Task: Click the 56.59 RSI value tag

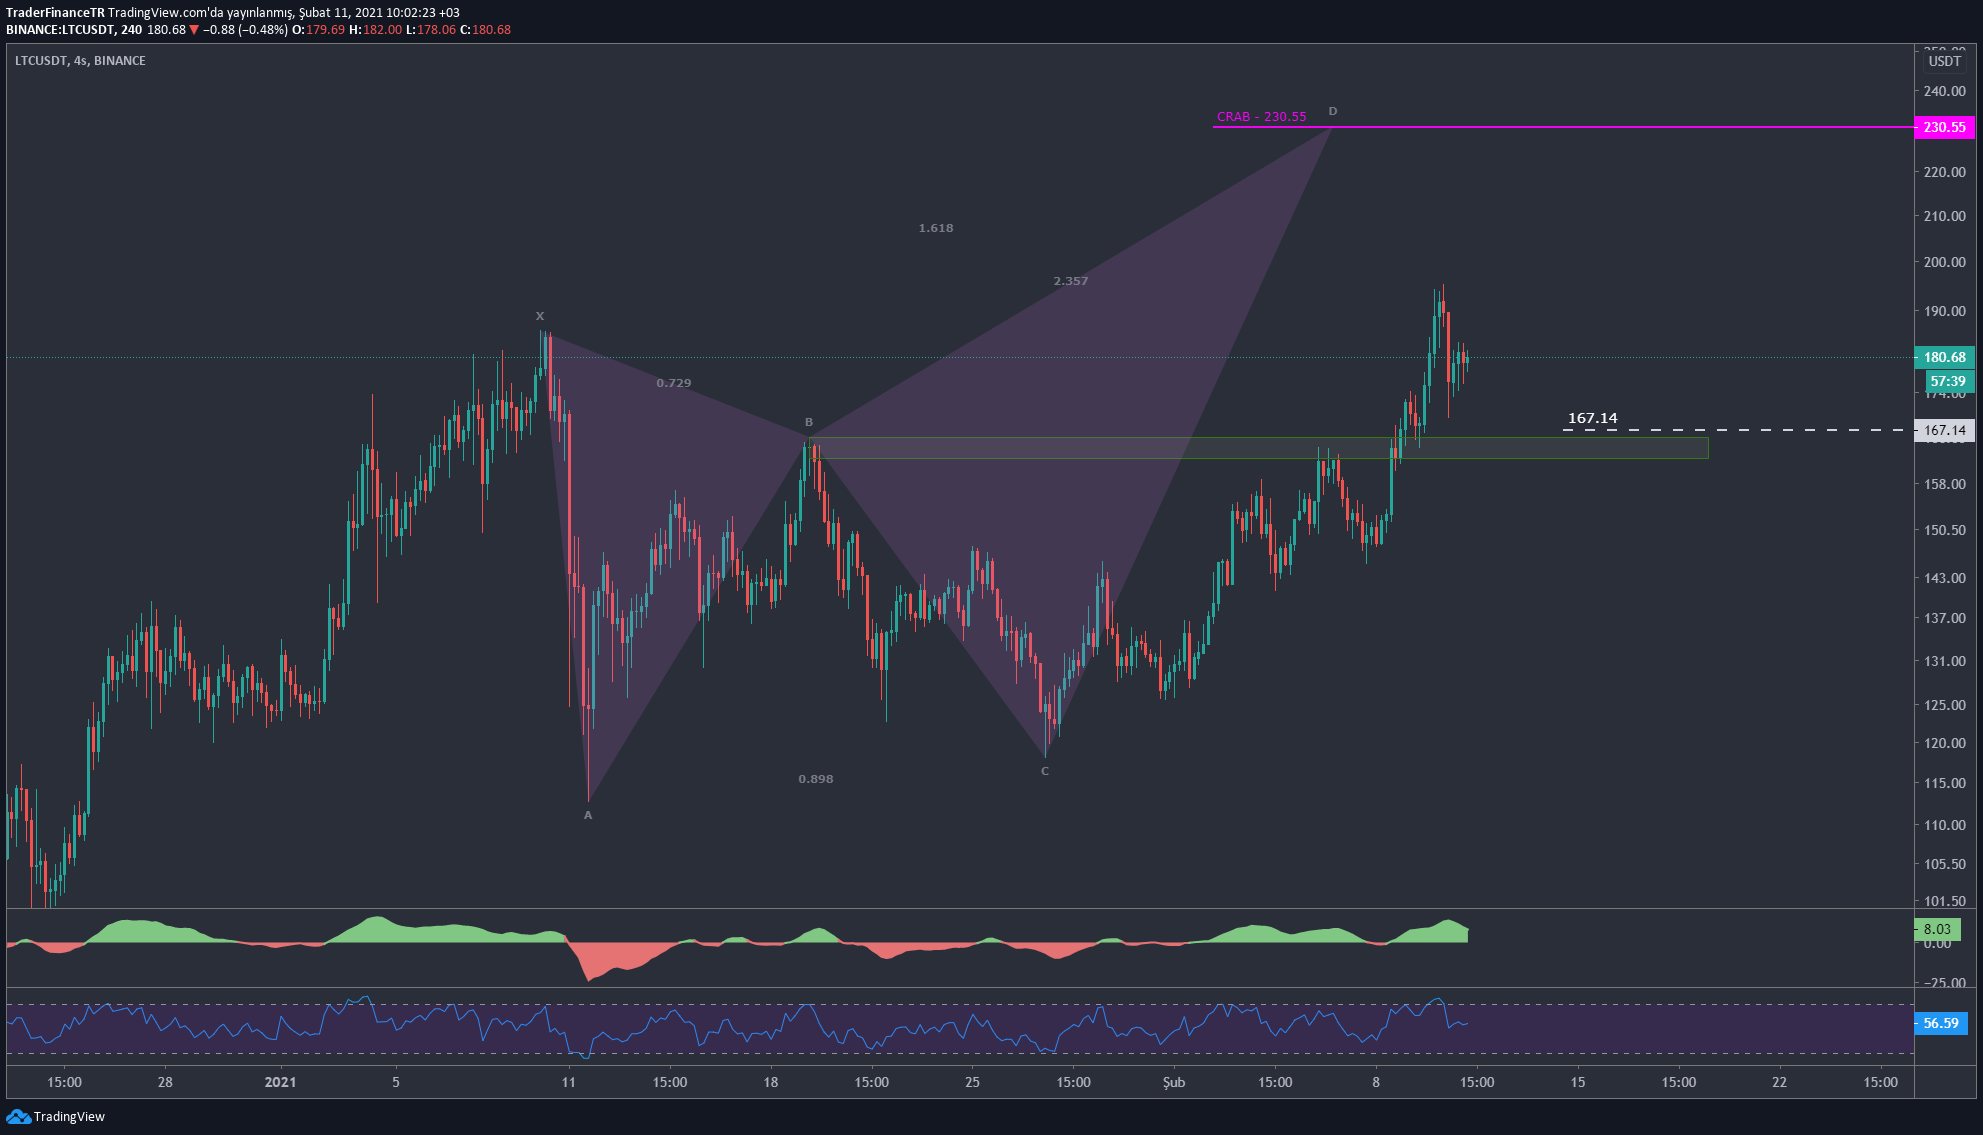Action: [x=1940, y=1023]
